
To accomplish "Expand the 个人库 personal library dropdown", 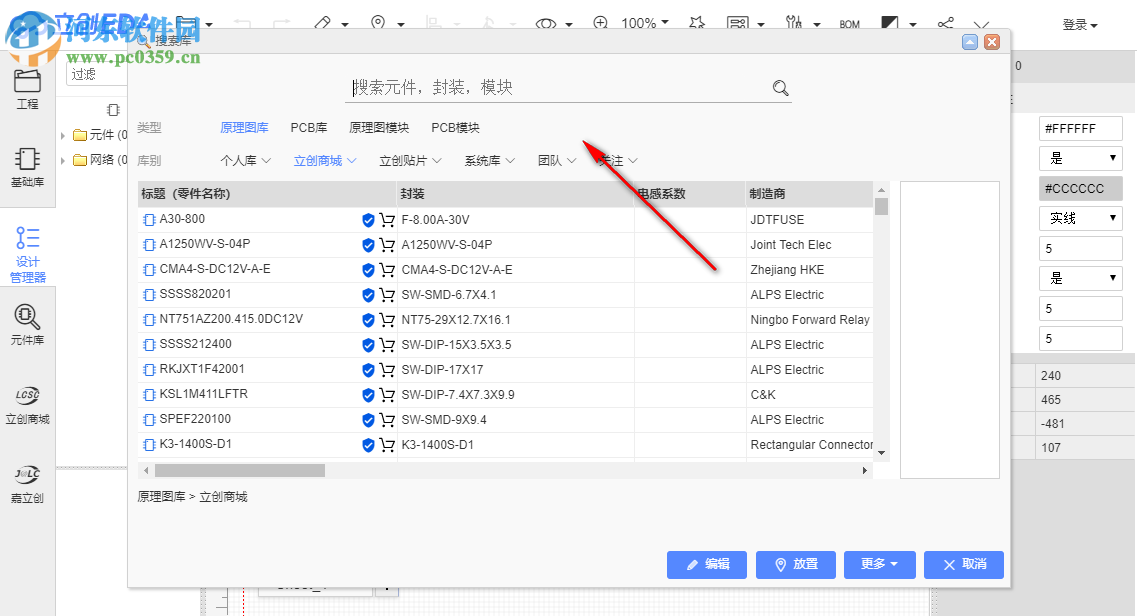I will point(245,161).
